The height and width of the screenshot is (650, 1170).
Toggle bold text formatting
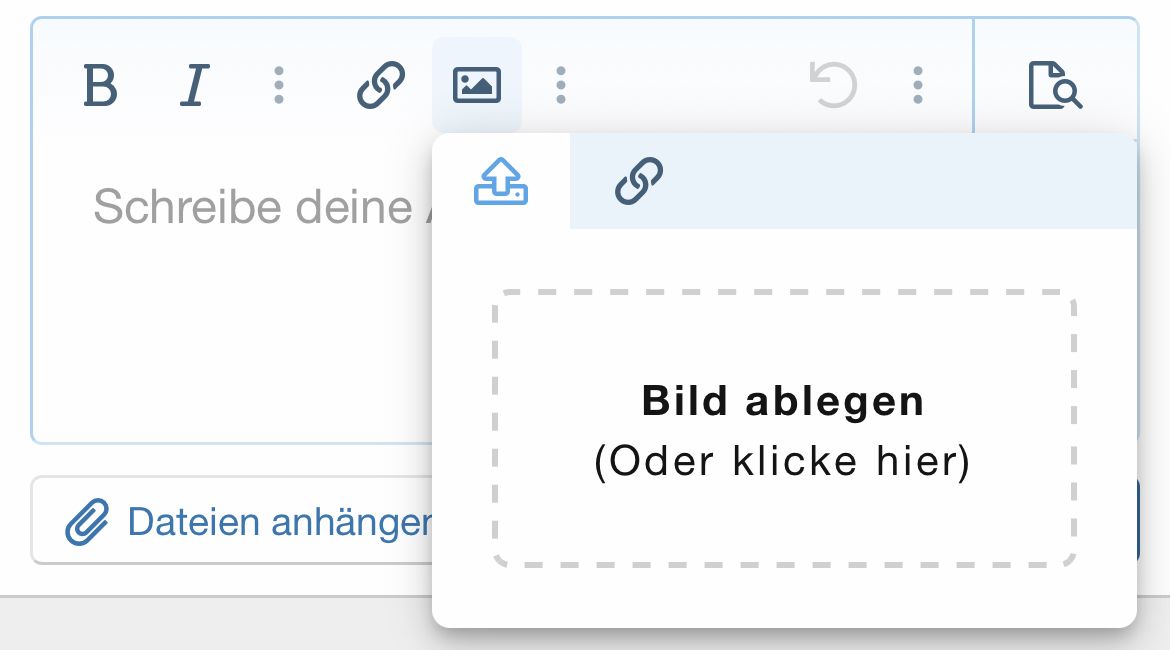(x=100, y=85)
